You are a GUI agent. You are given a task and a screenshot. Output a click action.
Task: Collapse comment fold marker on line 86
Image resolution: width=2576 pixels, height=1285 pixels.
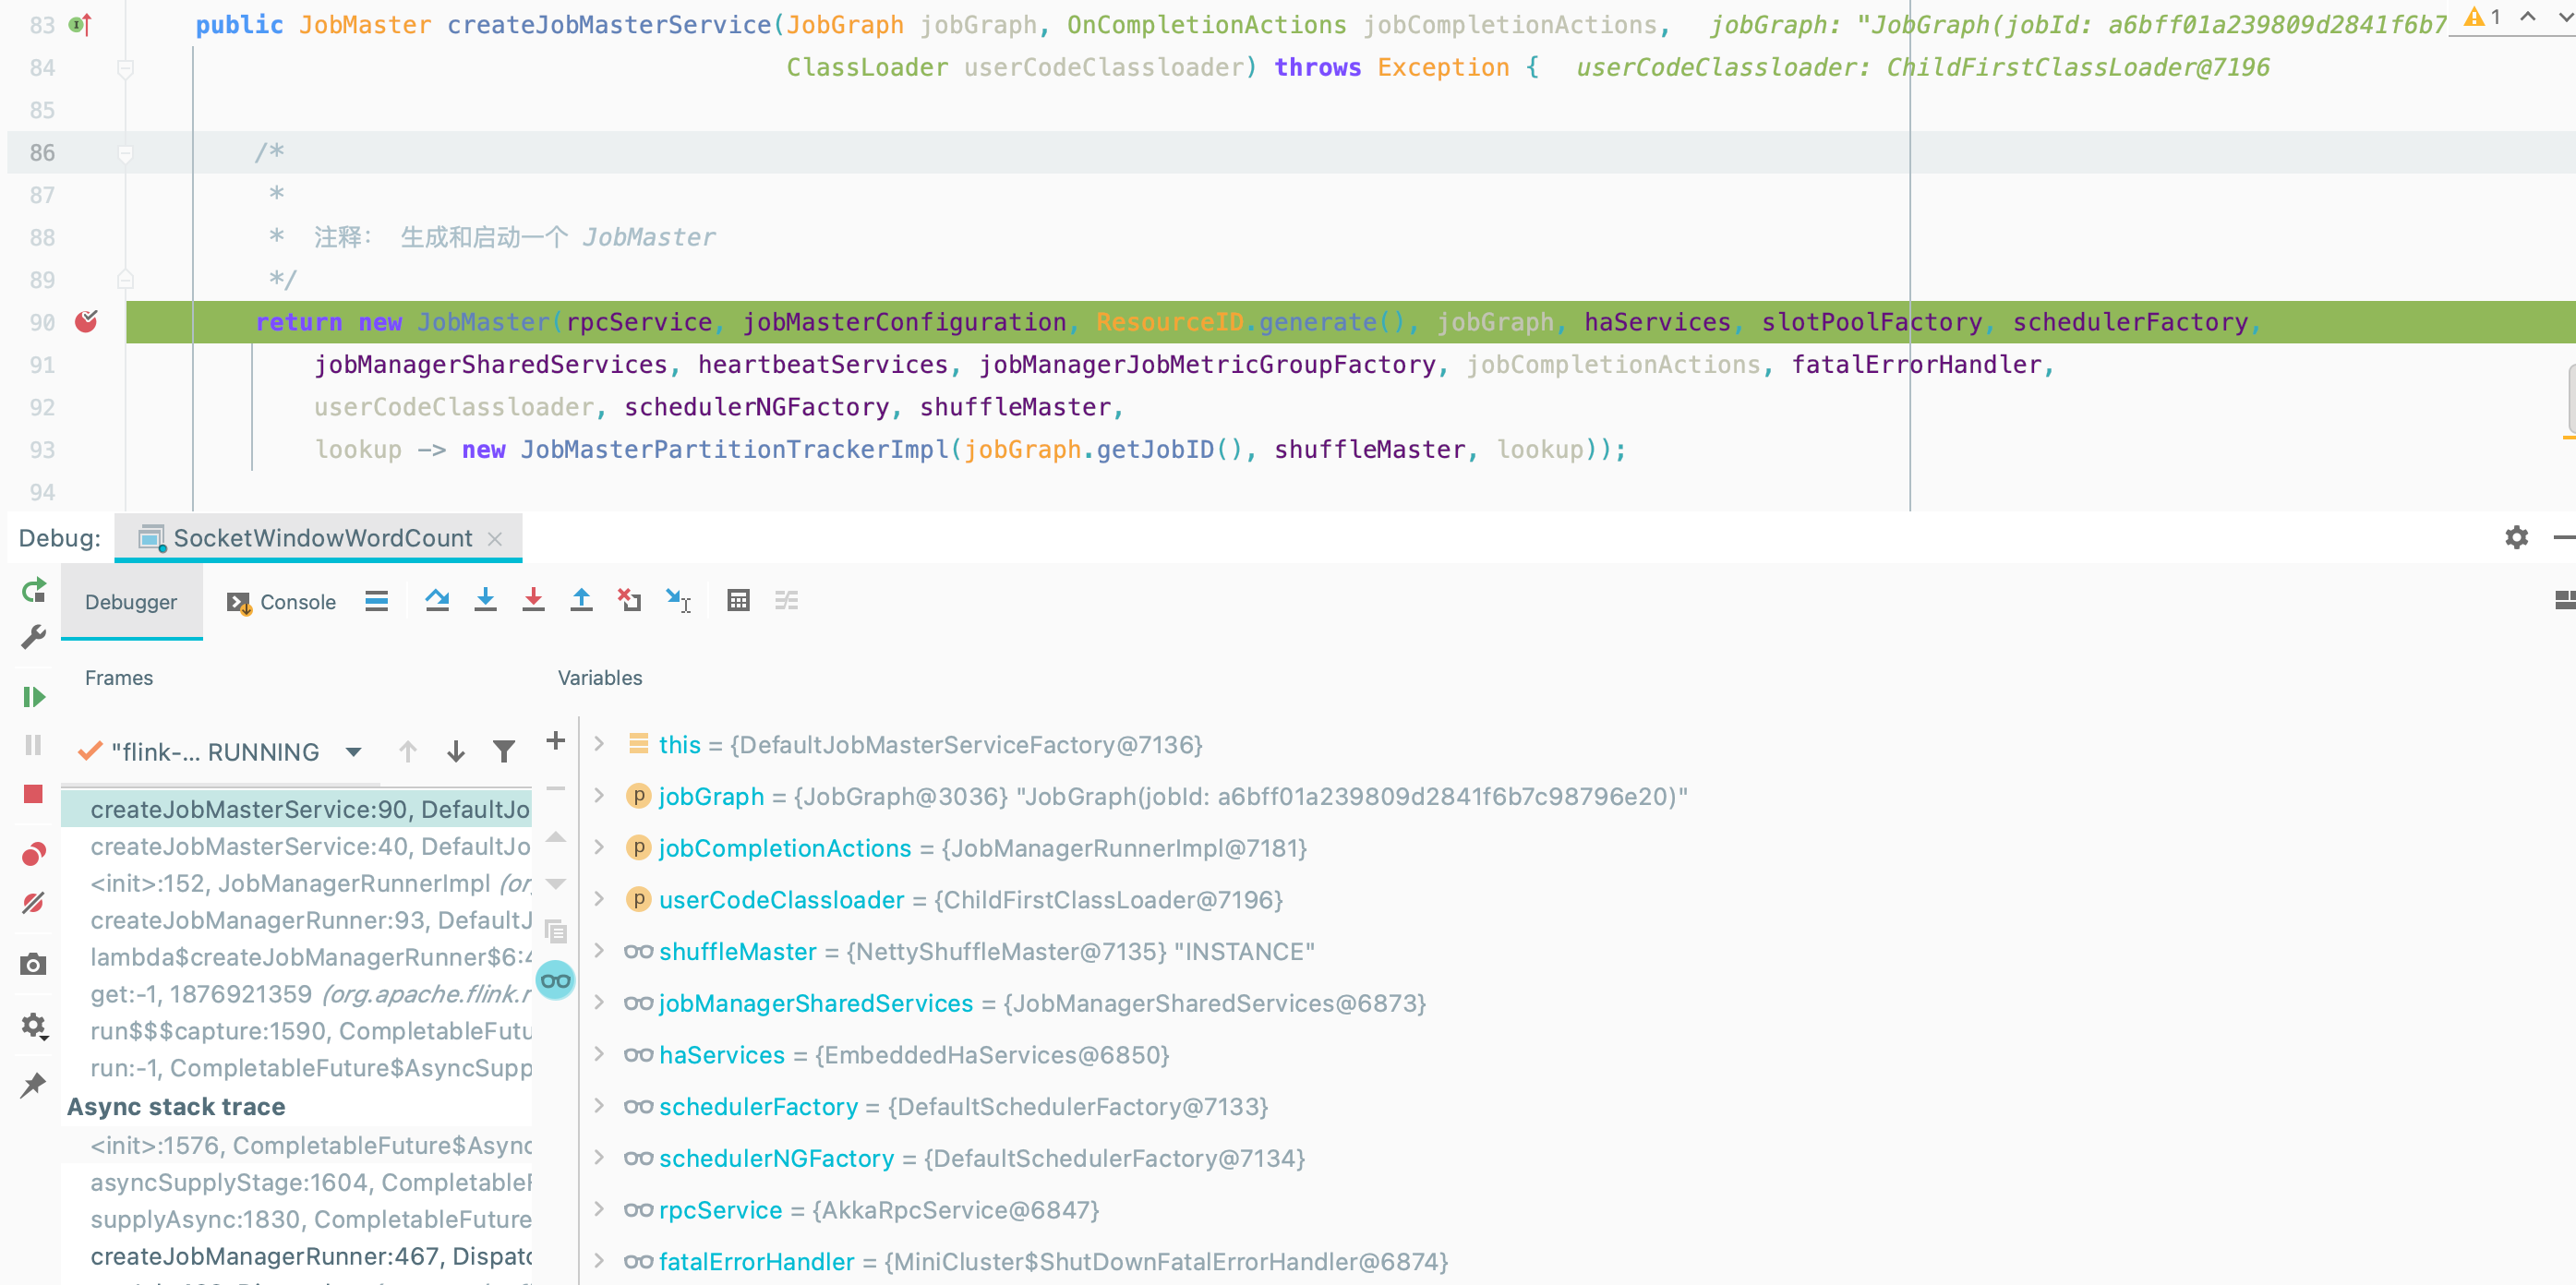pyautogui.click(x=125, y=153)
